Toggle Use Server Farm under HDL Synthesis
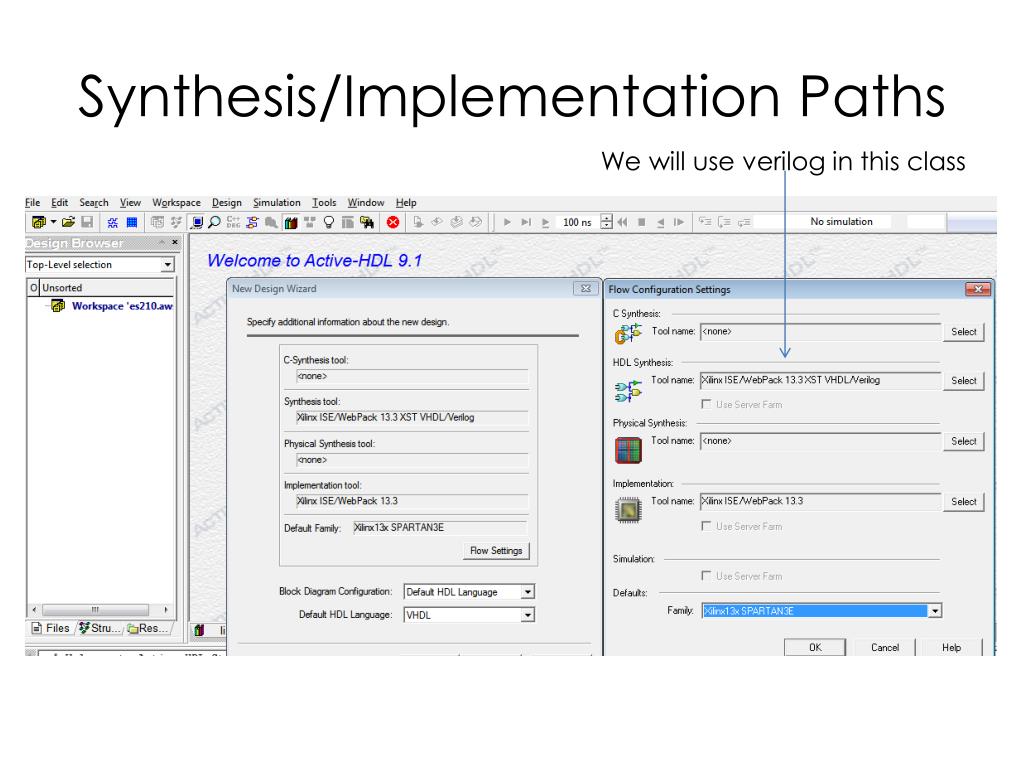The width and height of the screenshot is (1024, 768). pos(706,404)
